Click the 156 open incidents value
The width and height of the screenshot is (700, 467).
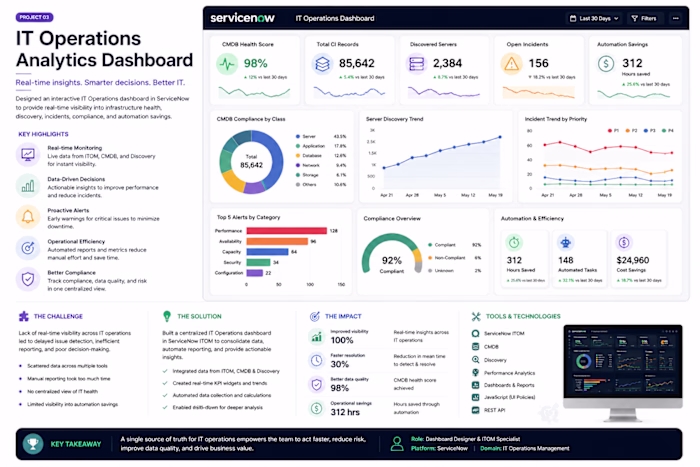coord(538,63)
